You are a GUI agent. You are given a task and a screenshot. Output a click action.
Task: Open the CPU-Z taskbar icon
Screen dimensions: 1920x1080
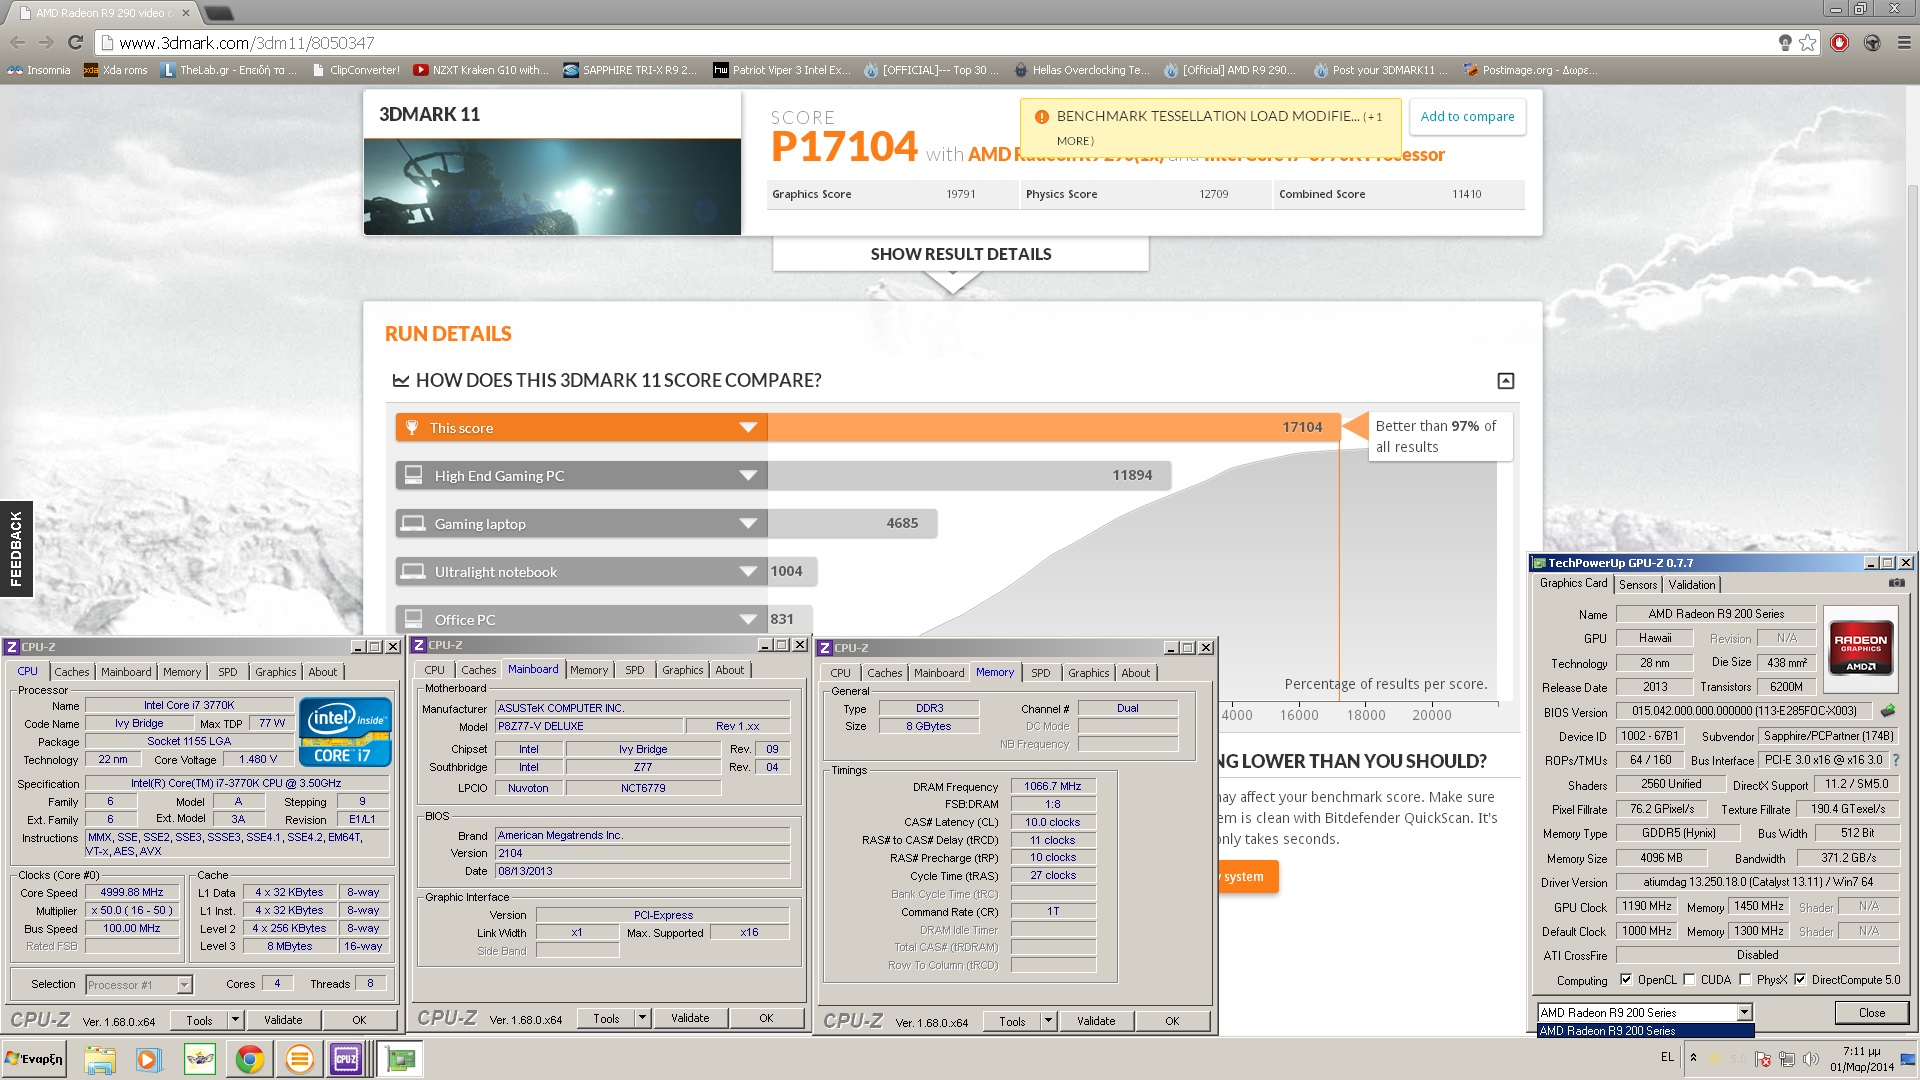(346, 1059)
